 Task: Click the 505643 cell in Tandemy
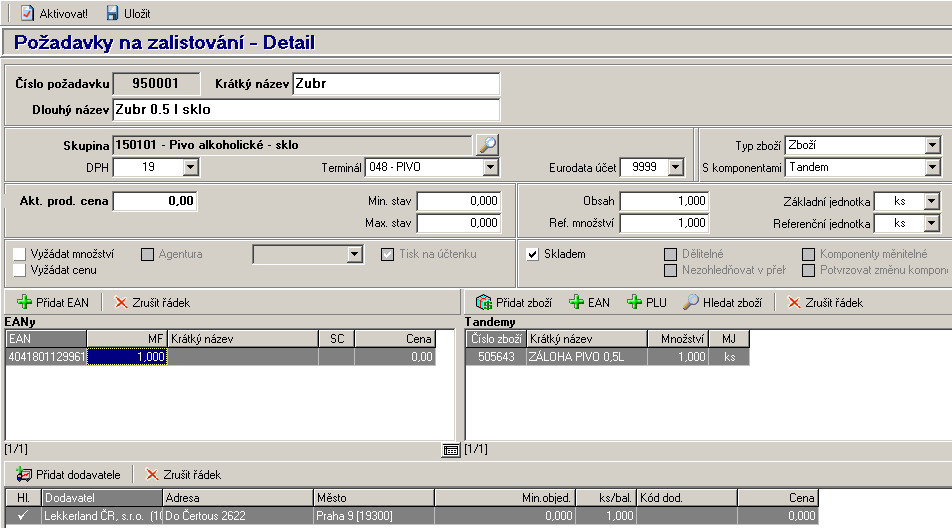click(496, 357)
